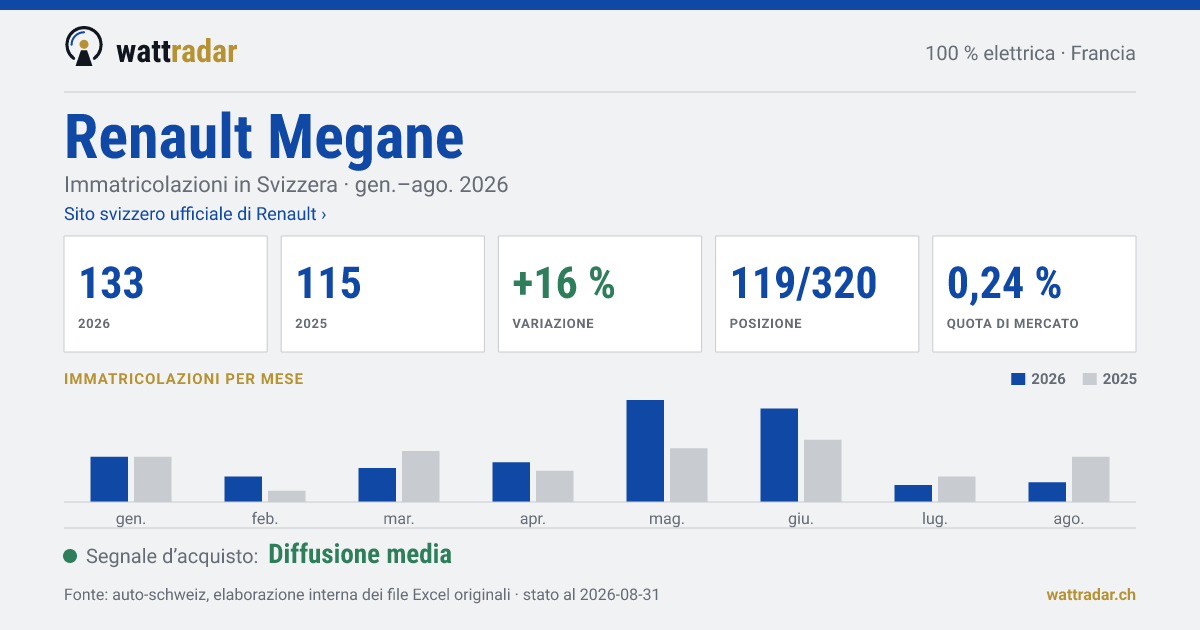This screenshot has height=630, width=1200.
Task: Click the 119/320 posizione value
Action: click(804, 284)
